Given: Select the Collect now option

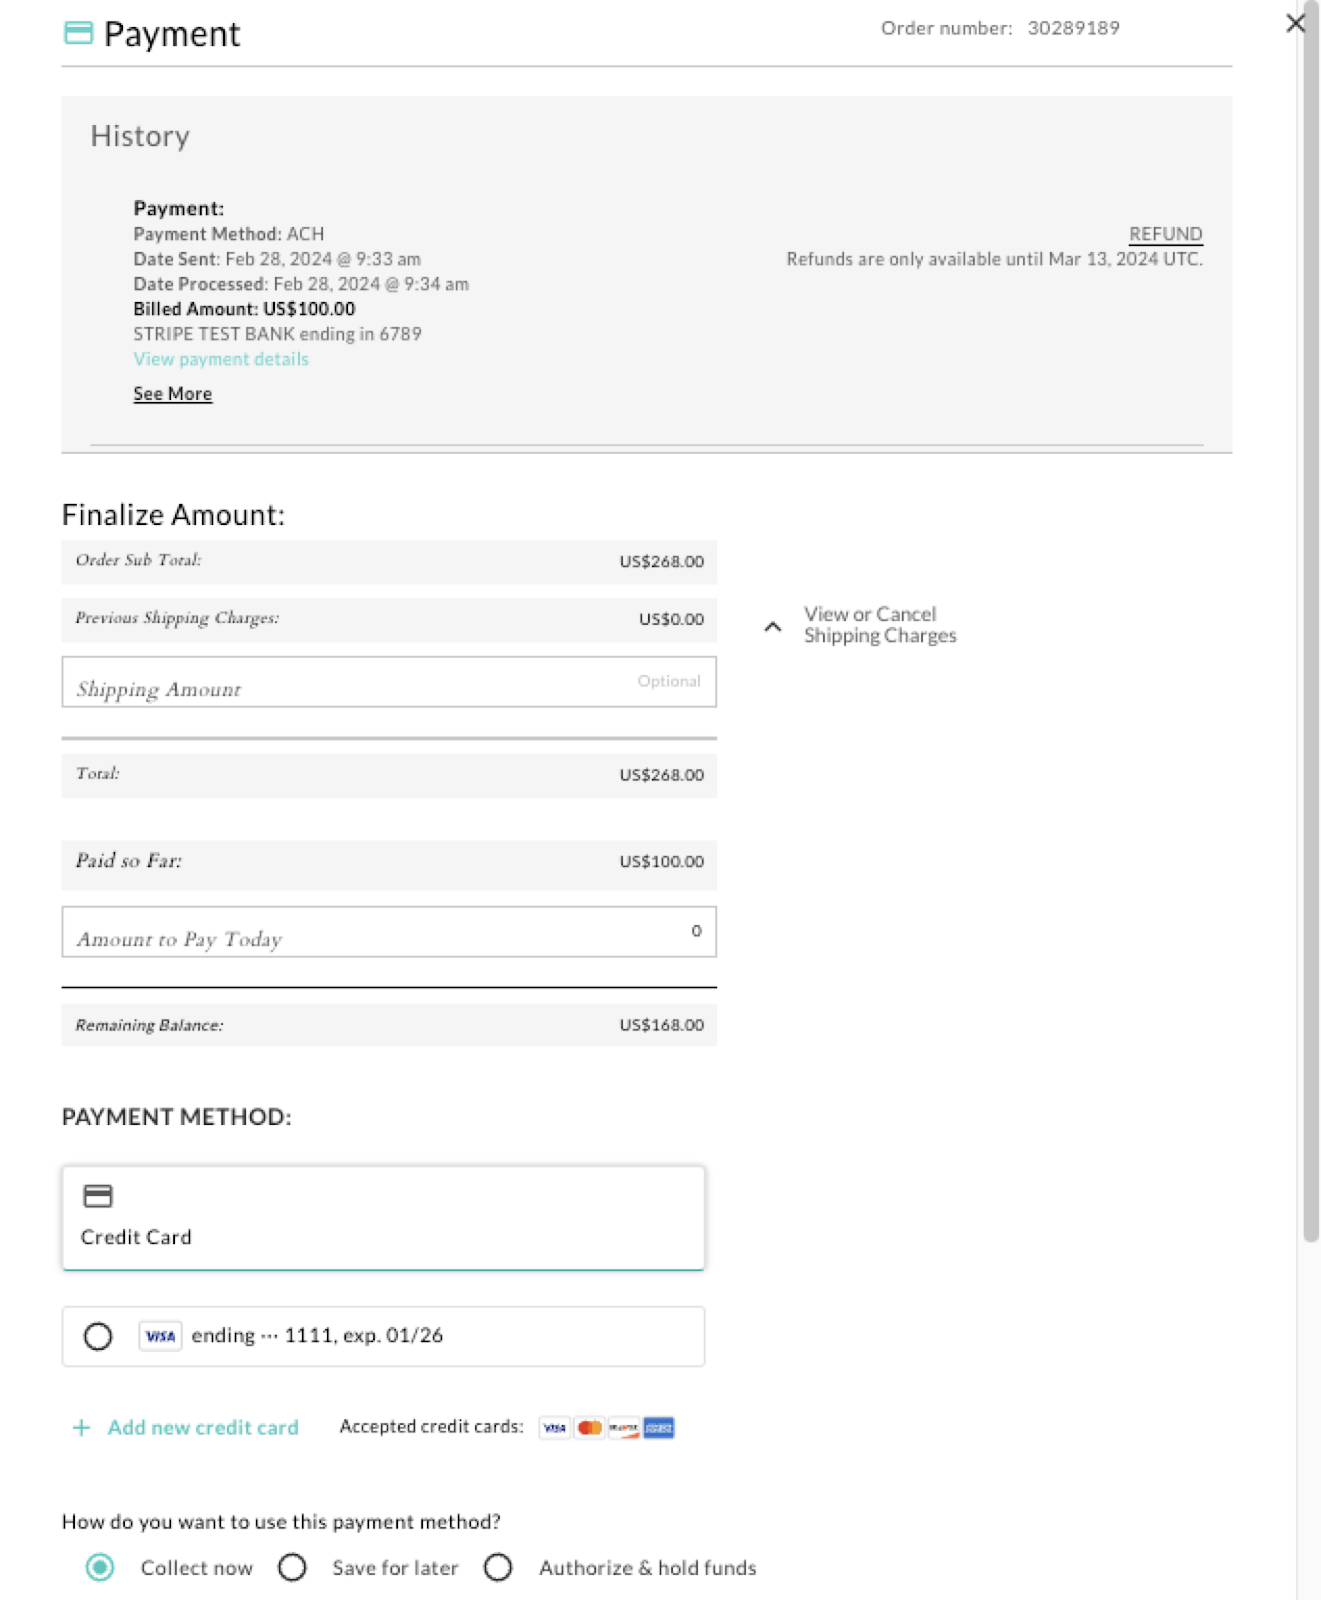Looking at the screenshot, I should (100, 1568).
